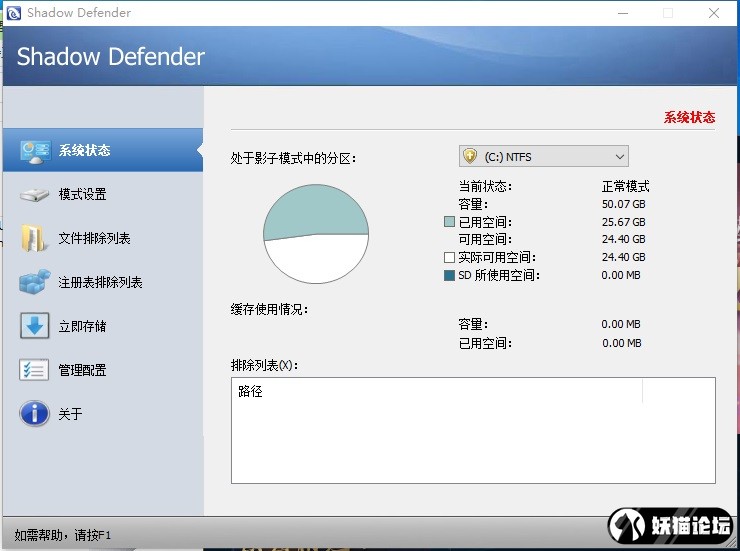Minimize the Shadow Defender window
Viewport: 740px width, 551px height.
coord(623,13)
